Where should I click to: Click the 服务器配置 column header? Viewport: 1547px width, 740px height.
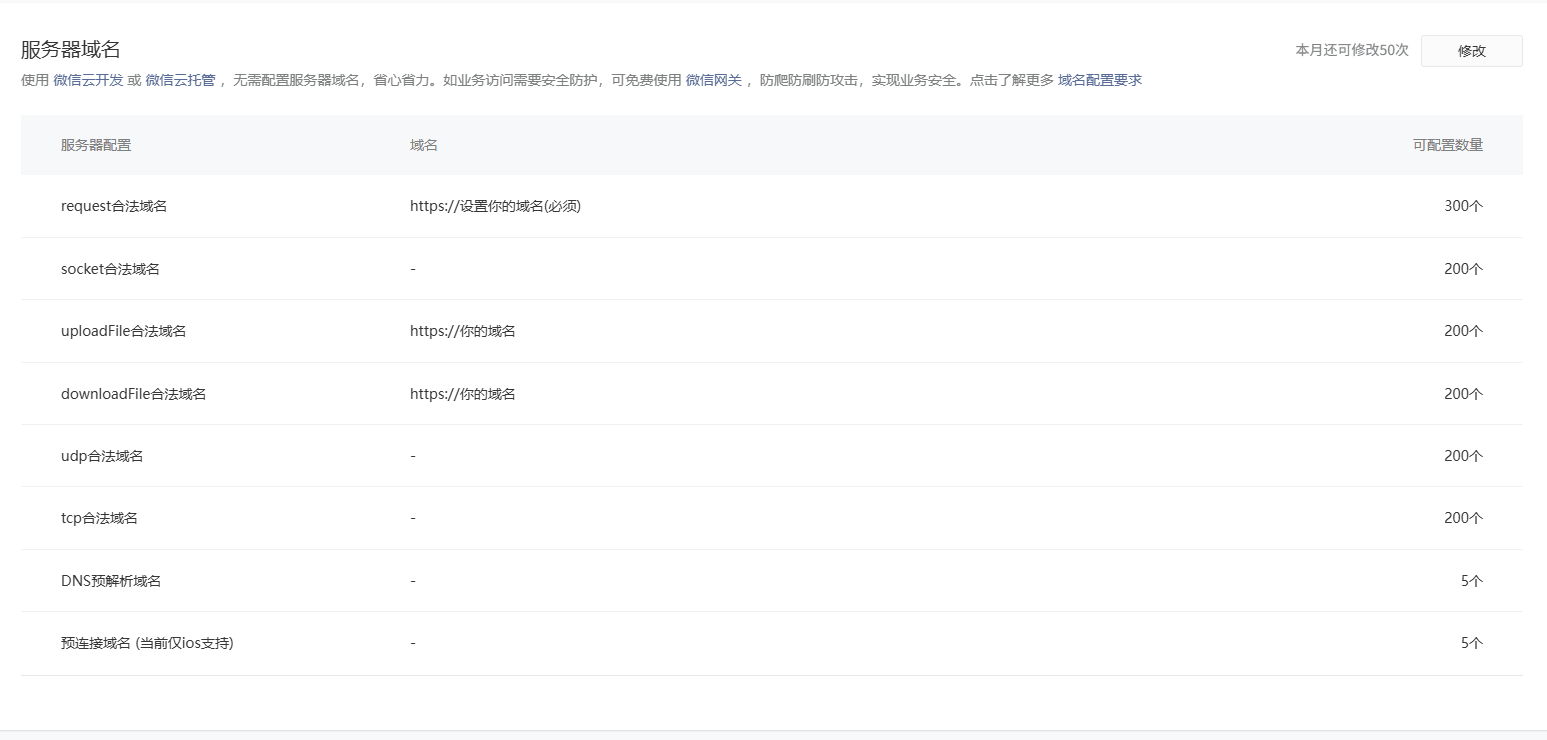[x=96, y=145]
